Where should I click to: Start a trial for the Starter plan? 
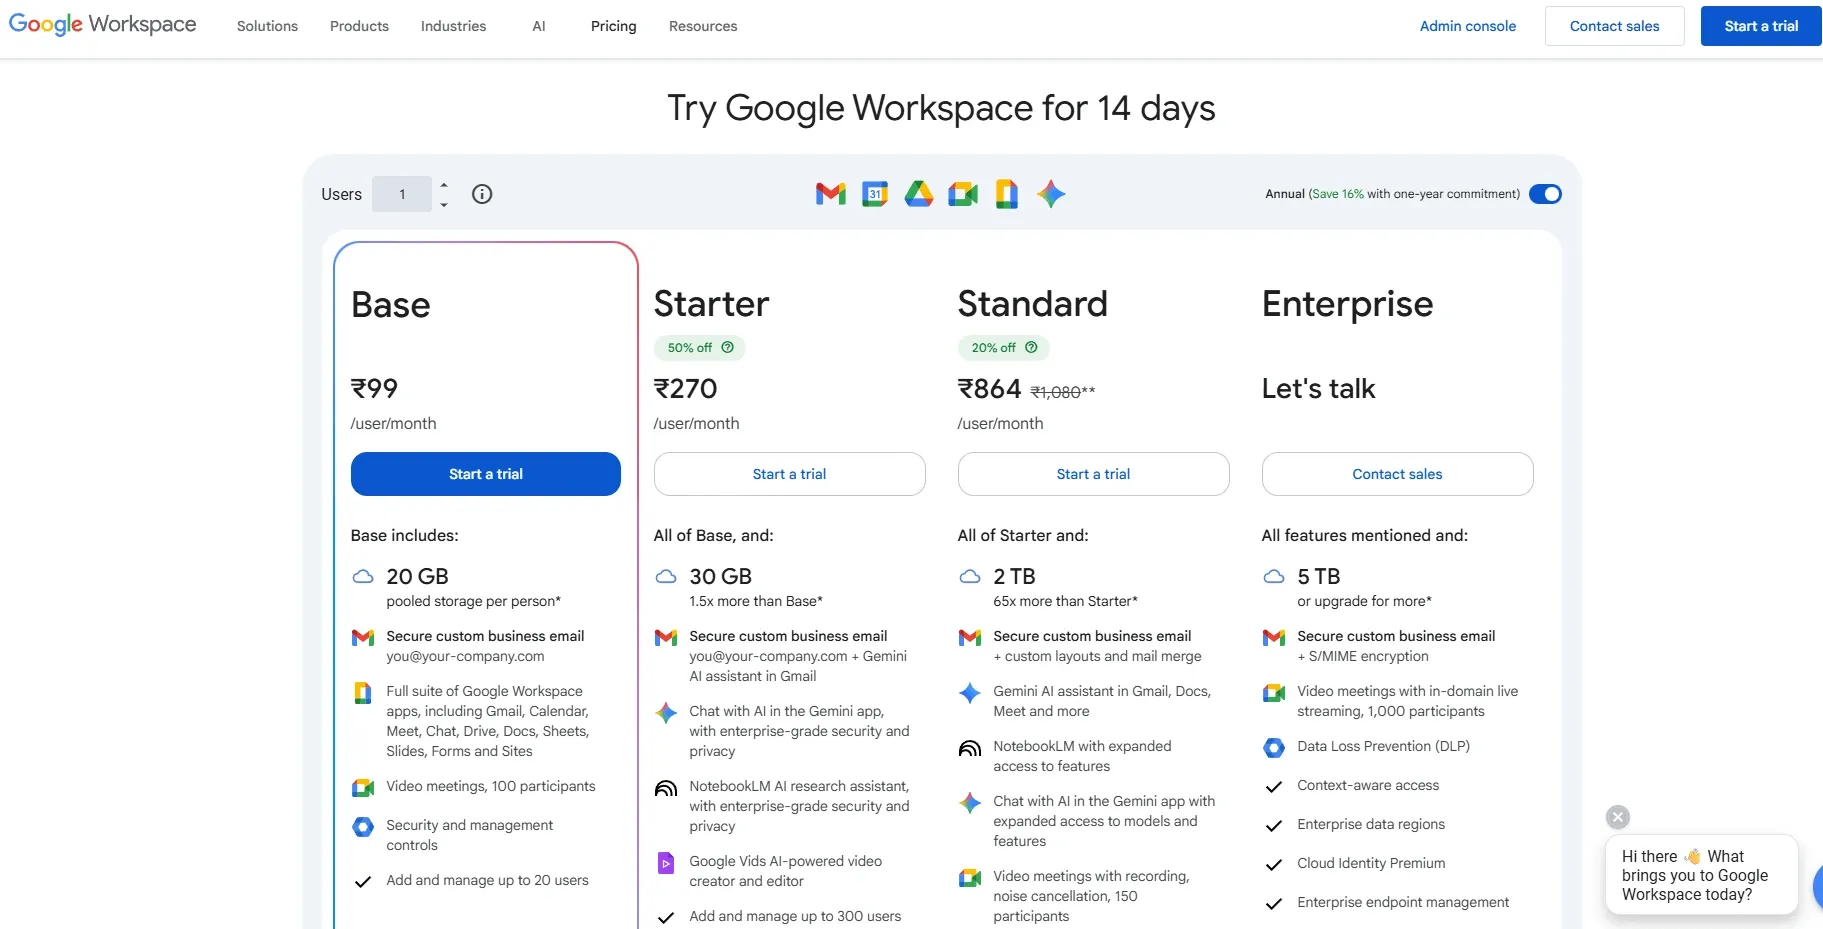coord(790,474)
